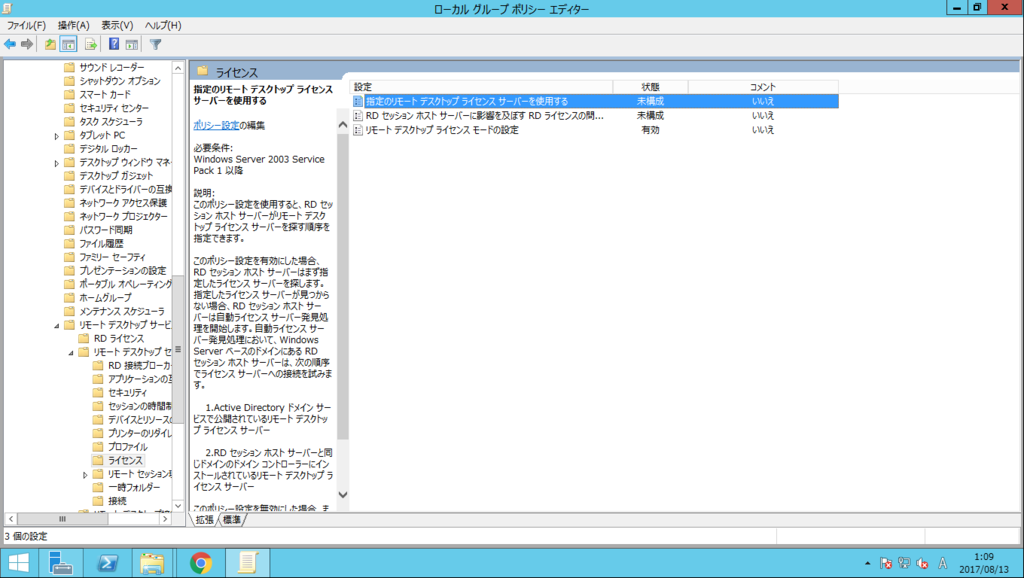Sort by the 状態 column header
1024x578 pixels.
650,87
